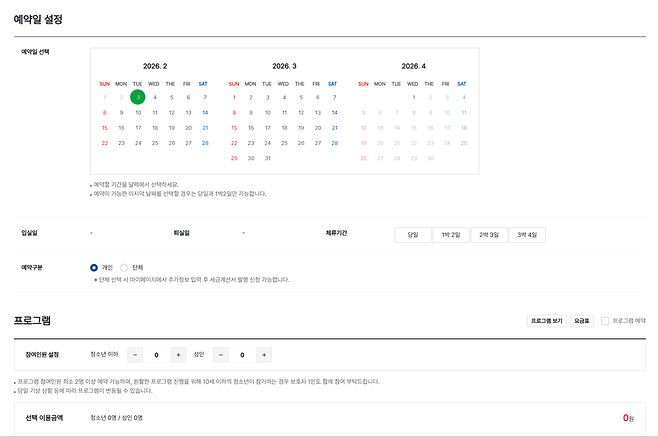This screenshot has width=658, height=437.
Task: Increase the 성인 participant count
Action: pyautogui.click(x=264, y=354)
